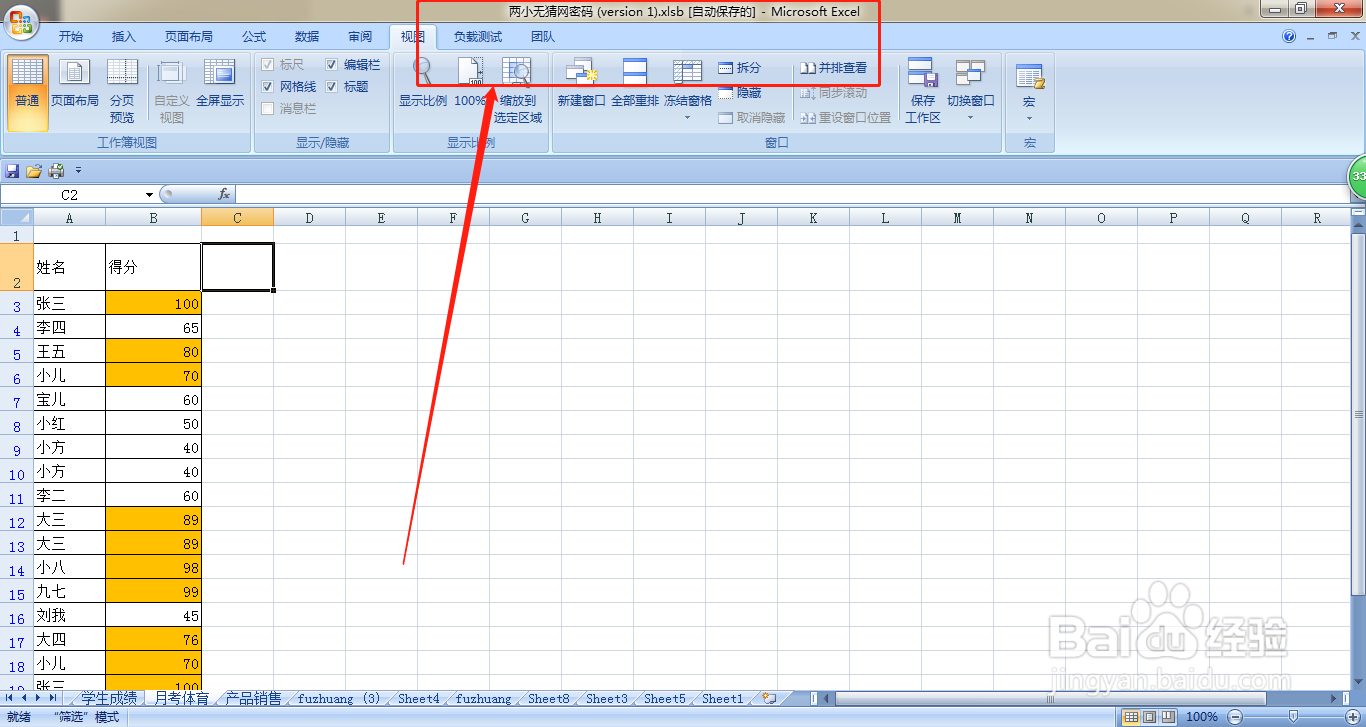The height and width of the screenshot is (727, 1366).
Task: Click Split (拆分) window command
Action: (x=740, y=68)
